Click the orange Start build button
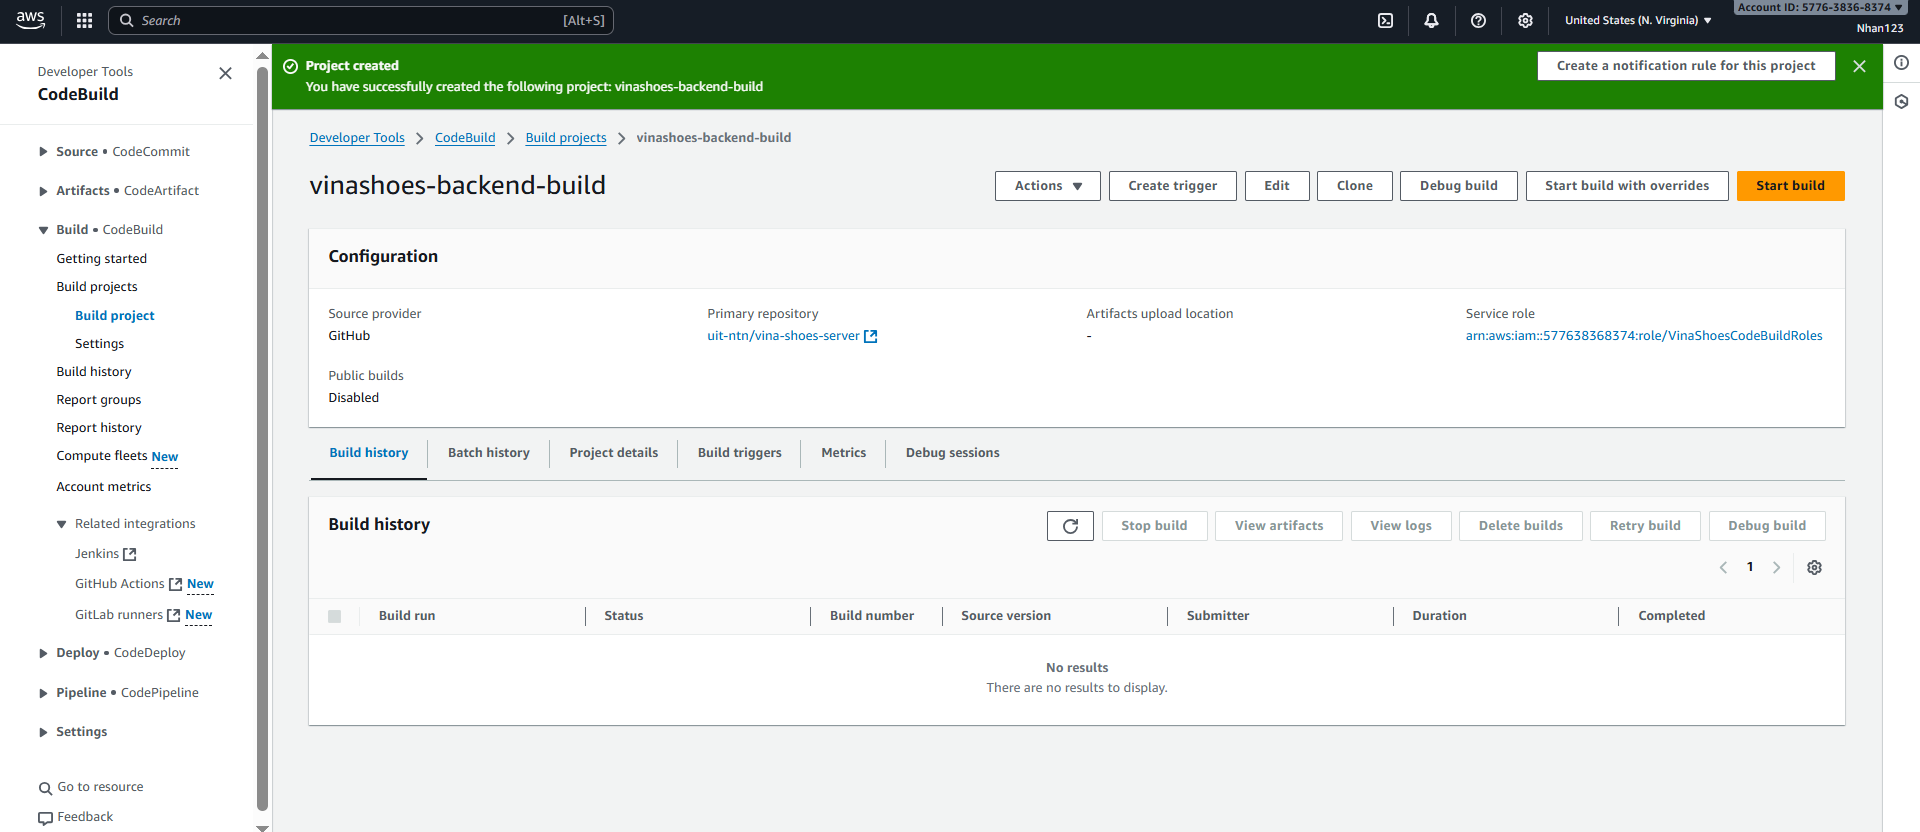This screenshot has height=832, width=1920. [1789, 186]
